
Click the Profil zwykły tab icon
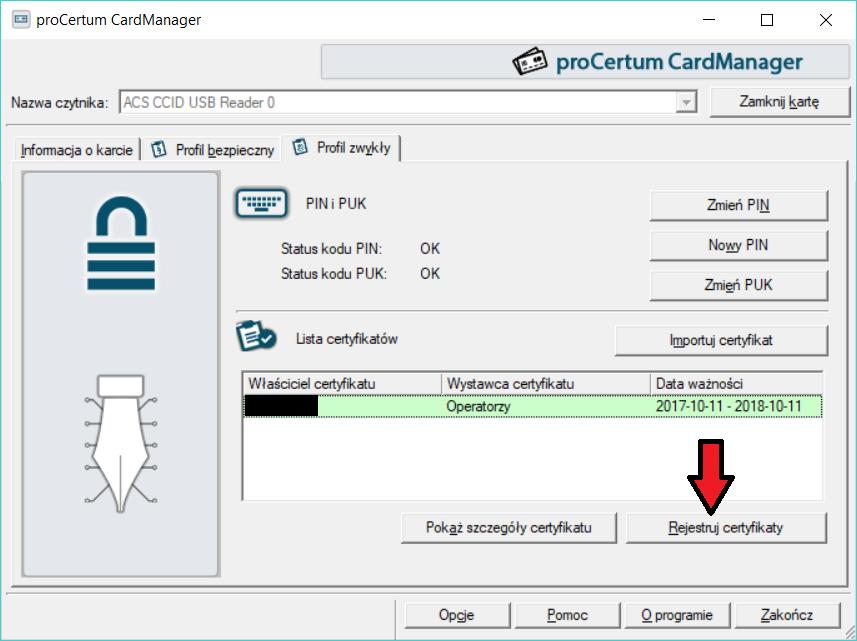click(300, 147)
